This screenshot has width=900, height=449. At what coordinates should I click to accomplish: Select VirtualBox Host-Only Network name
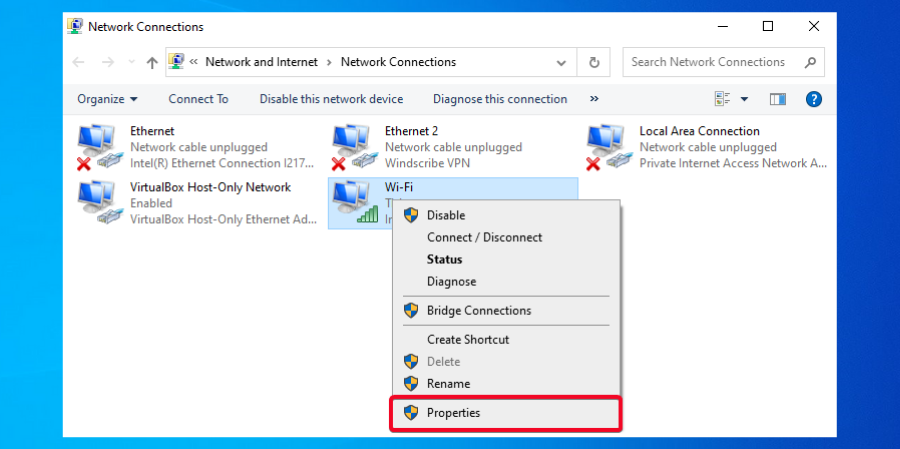tap(211, 187)
